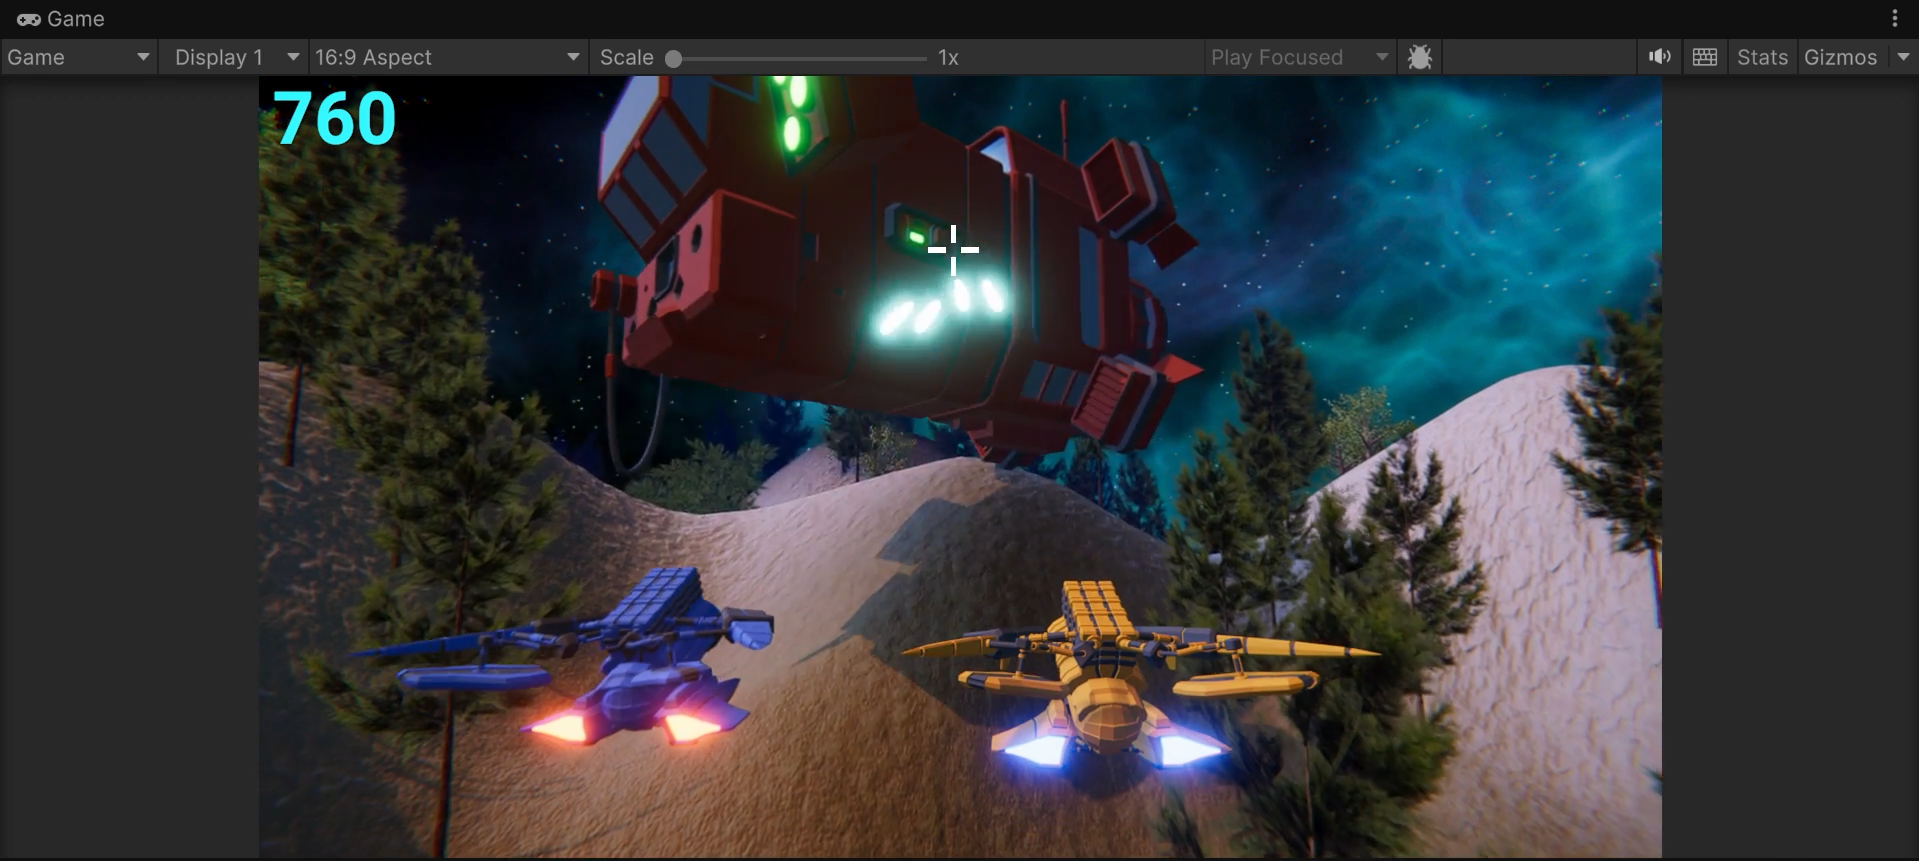The width and height of the screenshot is (1919, 861).
Task: Toggle Gizmos visibility button
Action: click(1841, 57)
